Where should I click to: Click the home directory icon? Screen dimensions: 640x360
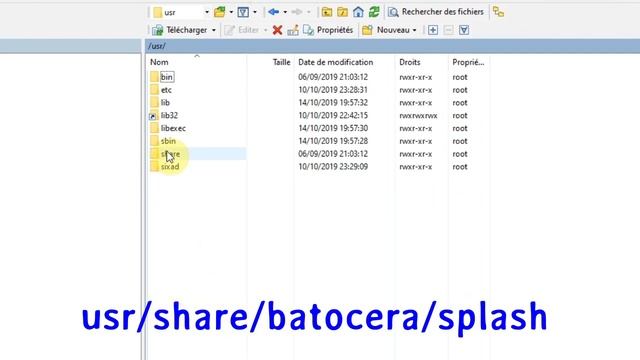pyautogui.click(x=358, y=12)
